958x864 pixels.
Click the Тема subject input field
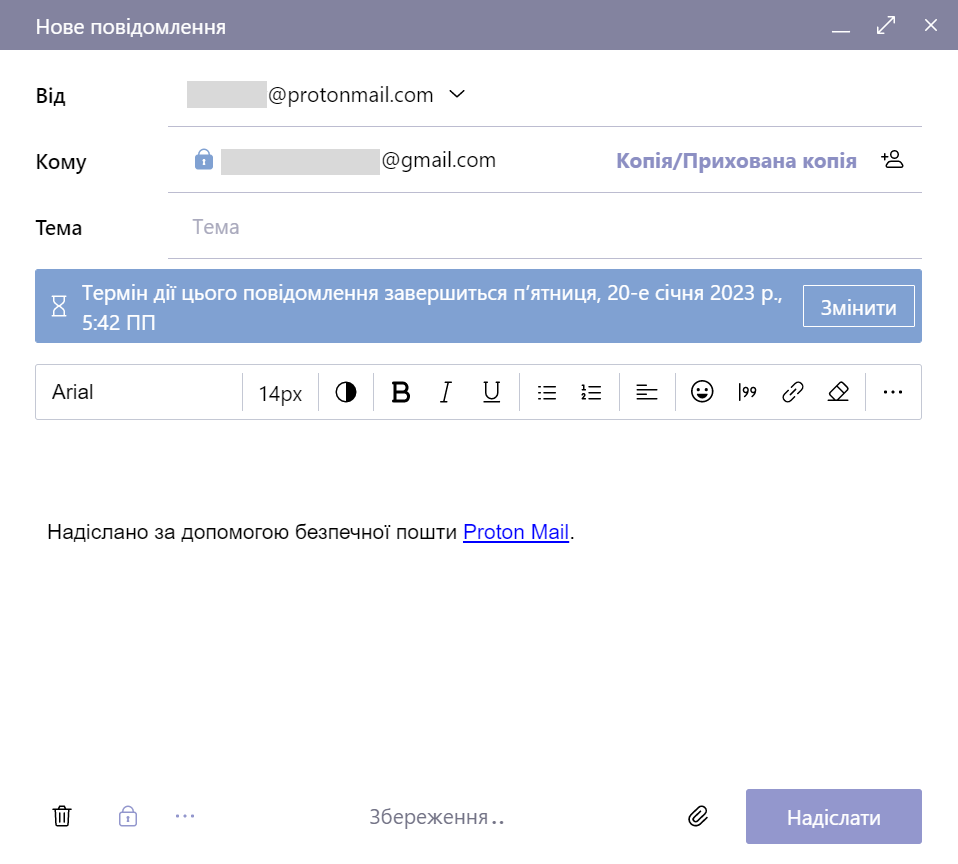(545, 227)
